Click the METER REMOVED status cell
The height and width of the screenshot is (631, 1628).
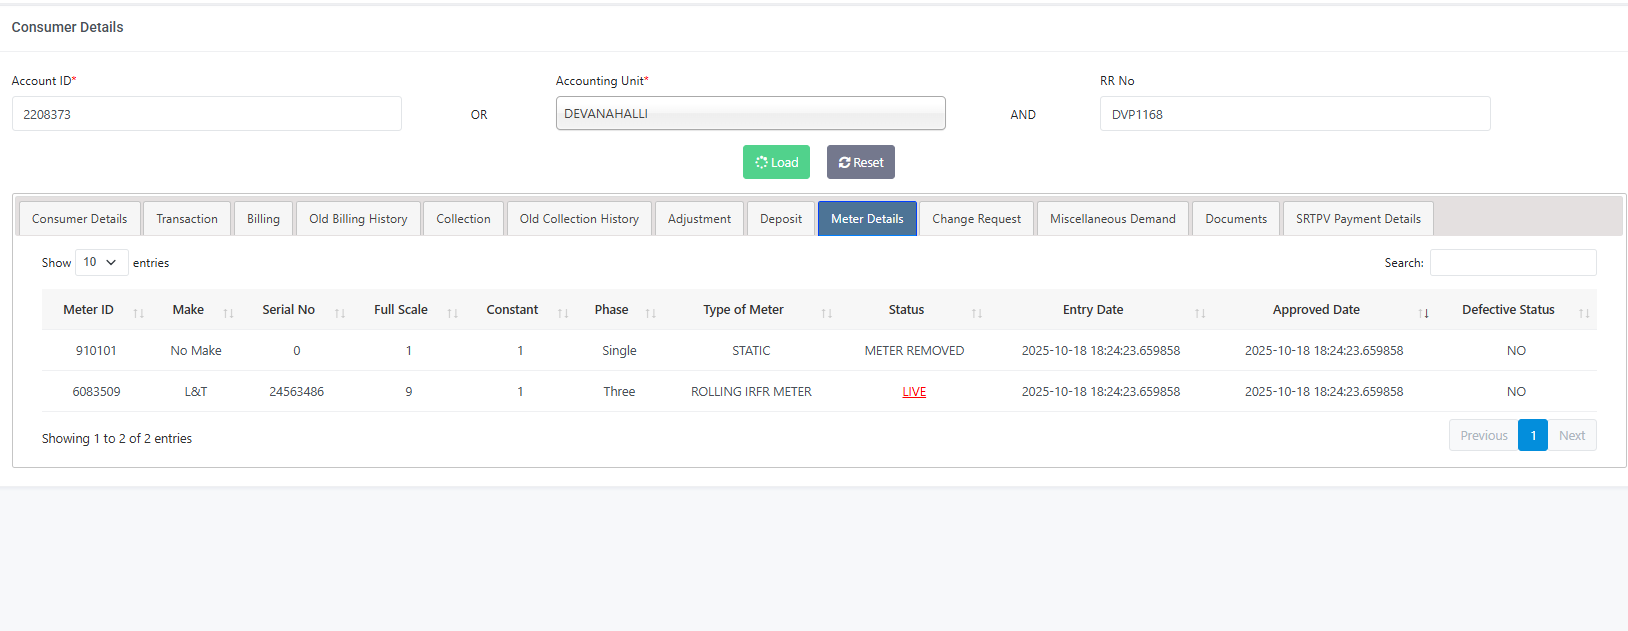click(x=914, y=351)
